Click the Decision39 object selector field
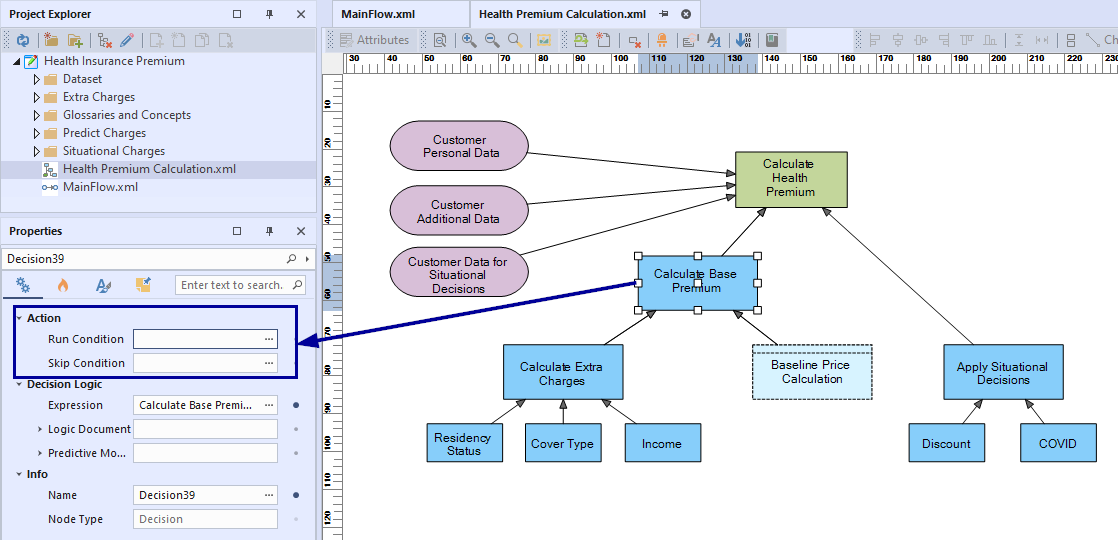The image size is (1118, 540). tap(158, 258)
